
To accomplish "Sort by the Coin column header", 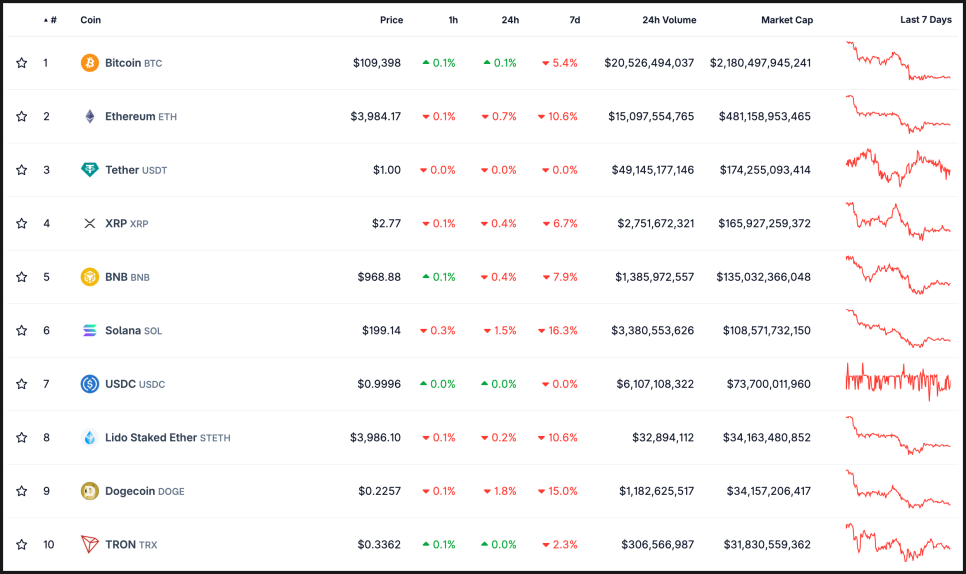I will coord(91,20).
